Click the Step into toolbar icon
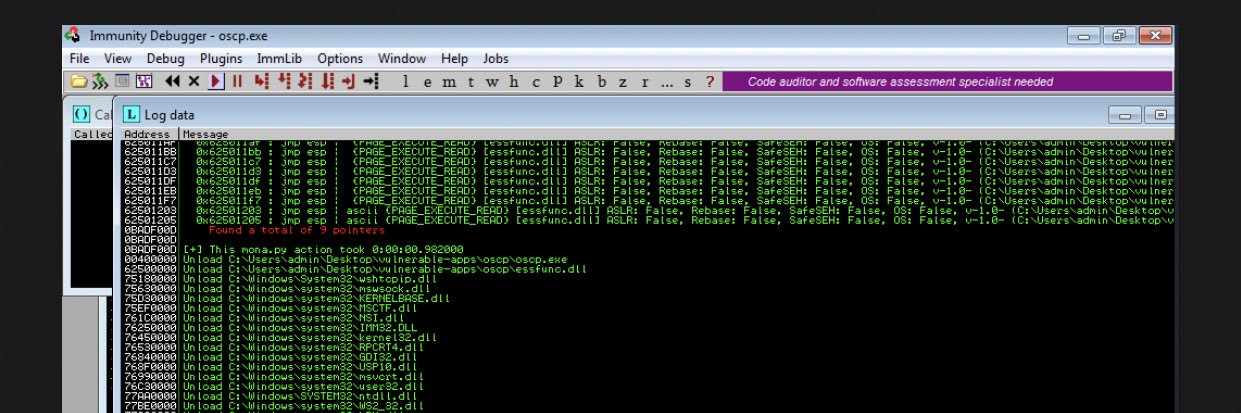This screenshot has height=413, width=1241. click(x=261, y=81)
